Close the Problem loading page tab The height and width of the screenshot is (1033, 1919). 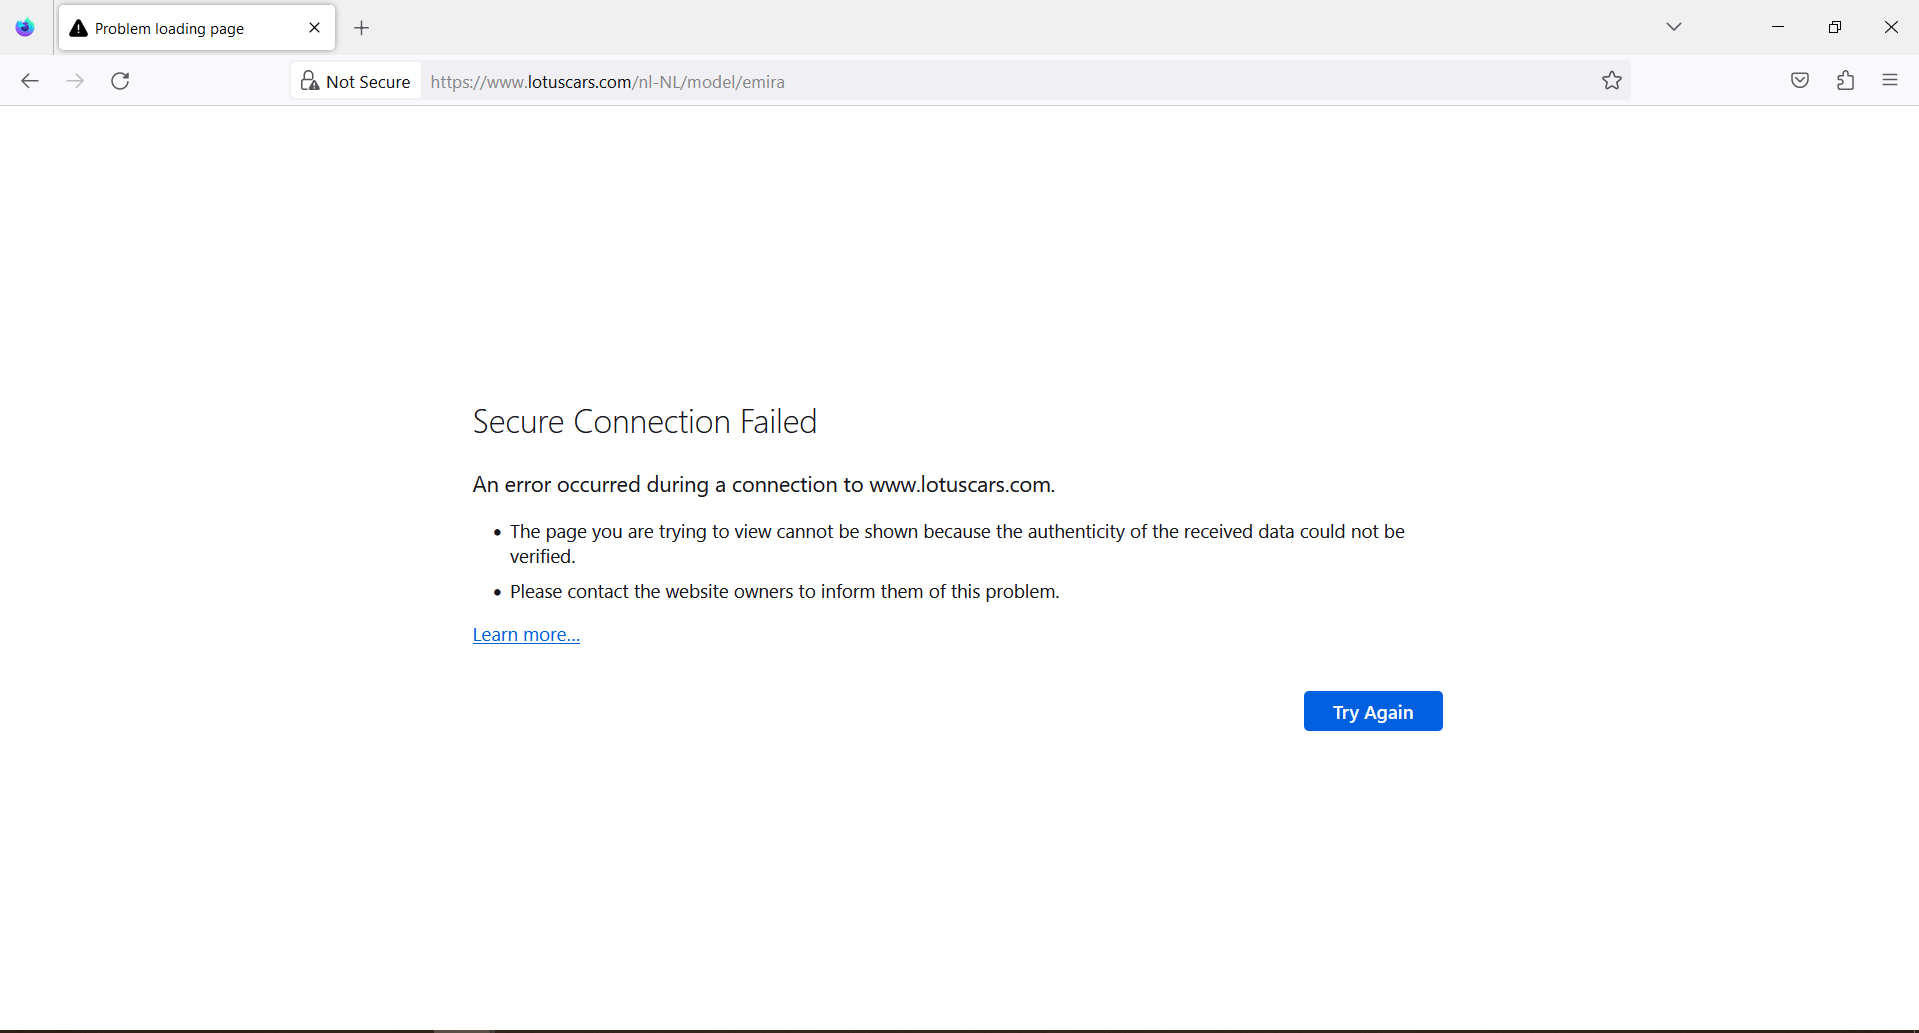coord(314,27)
